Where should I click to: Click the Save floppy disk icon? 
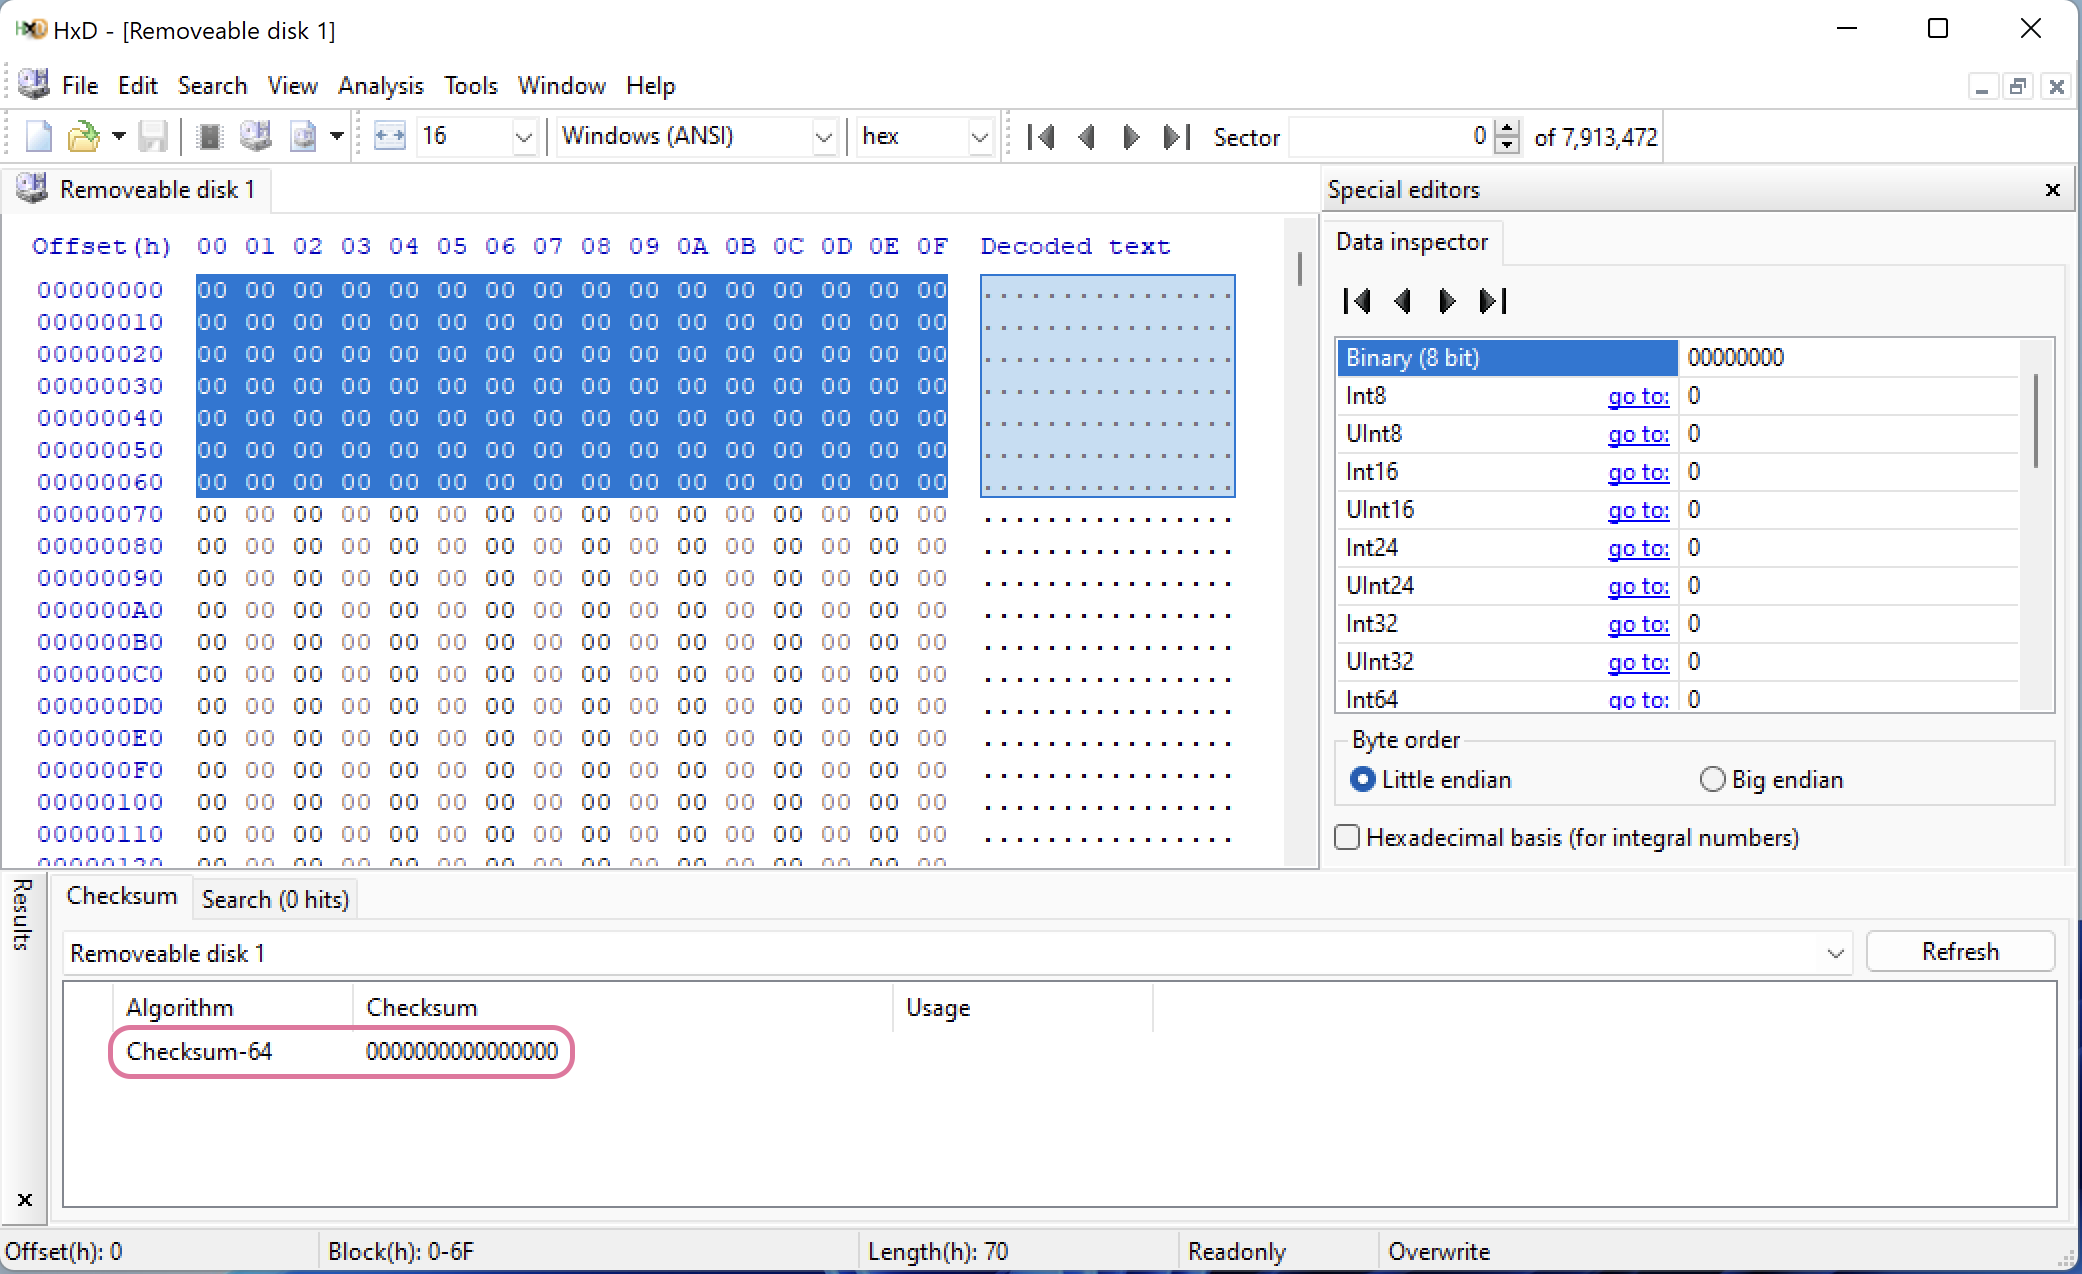[x=152, y=136]
